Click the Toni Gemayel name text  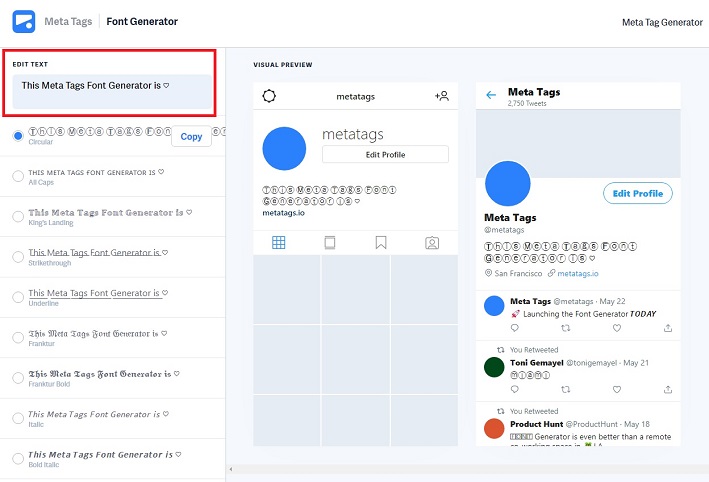coord(537,363)
